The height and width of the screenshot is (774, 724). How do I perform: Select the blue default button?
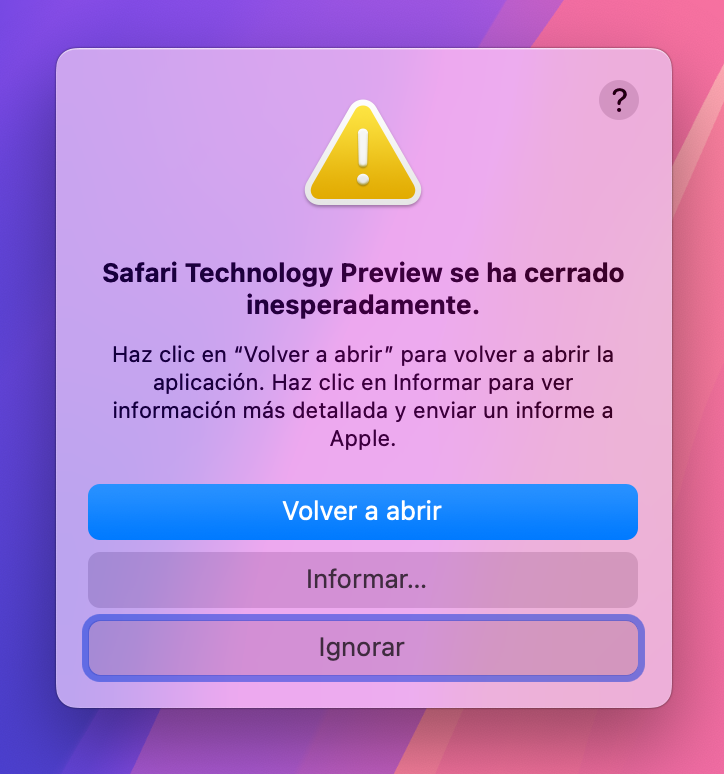[x=363, y=512]
